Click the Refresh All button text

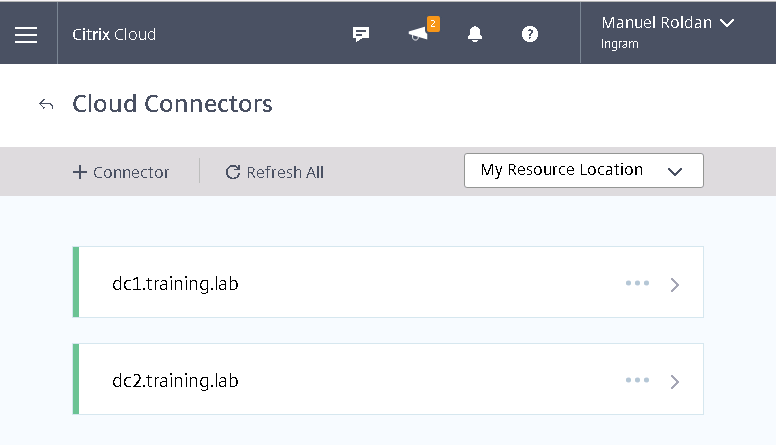click(x=285, y=172)
